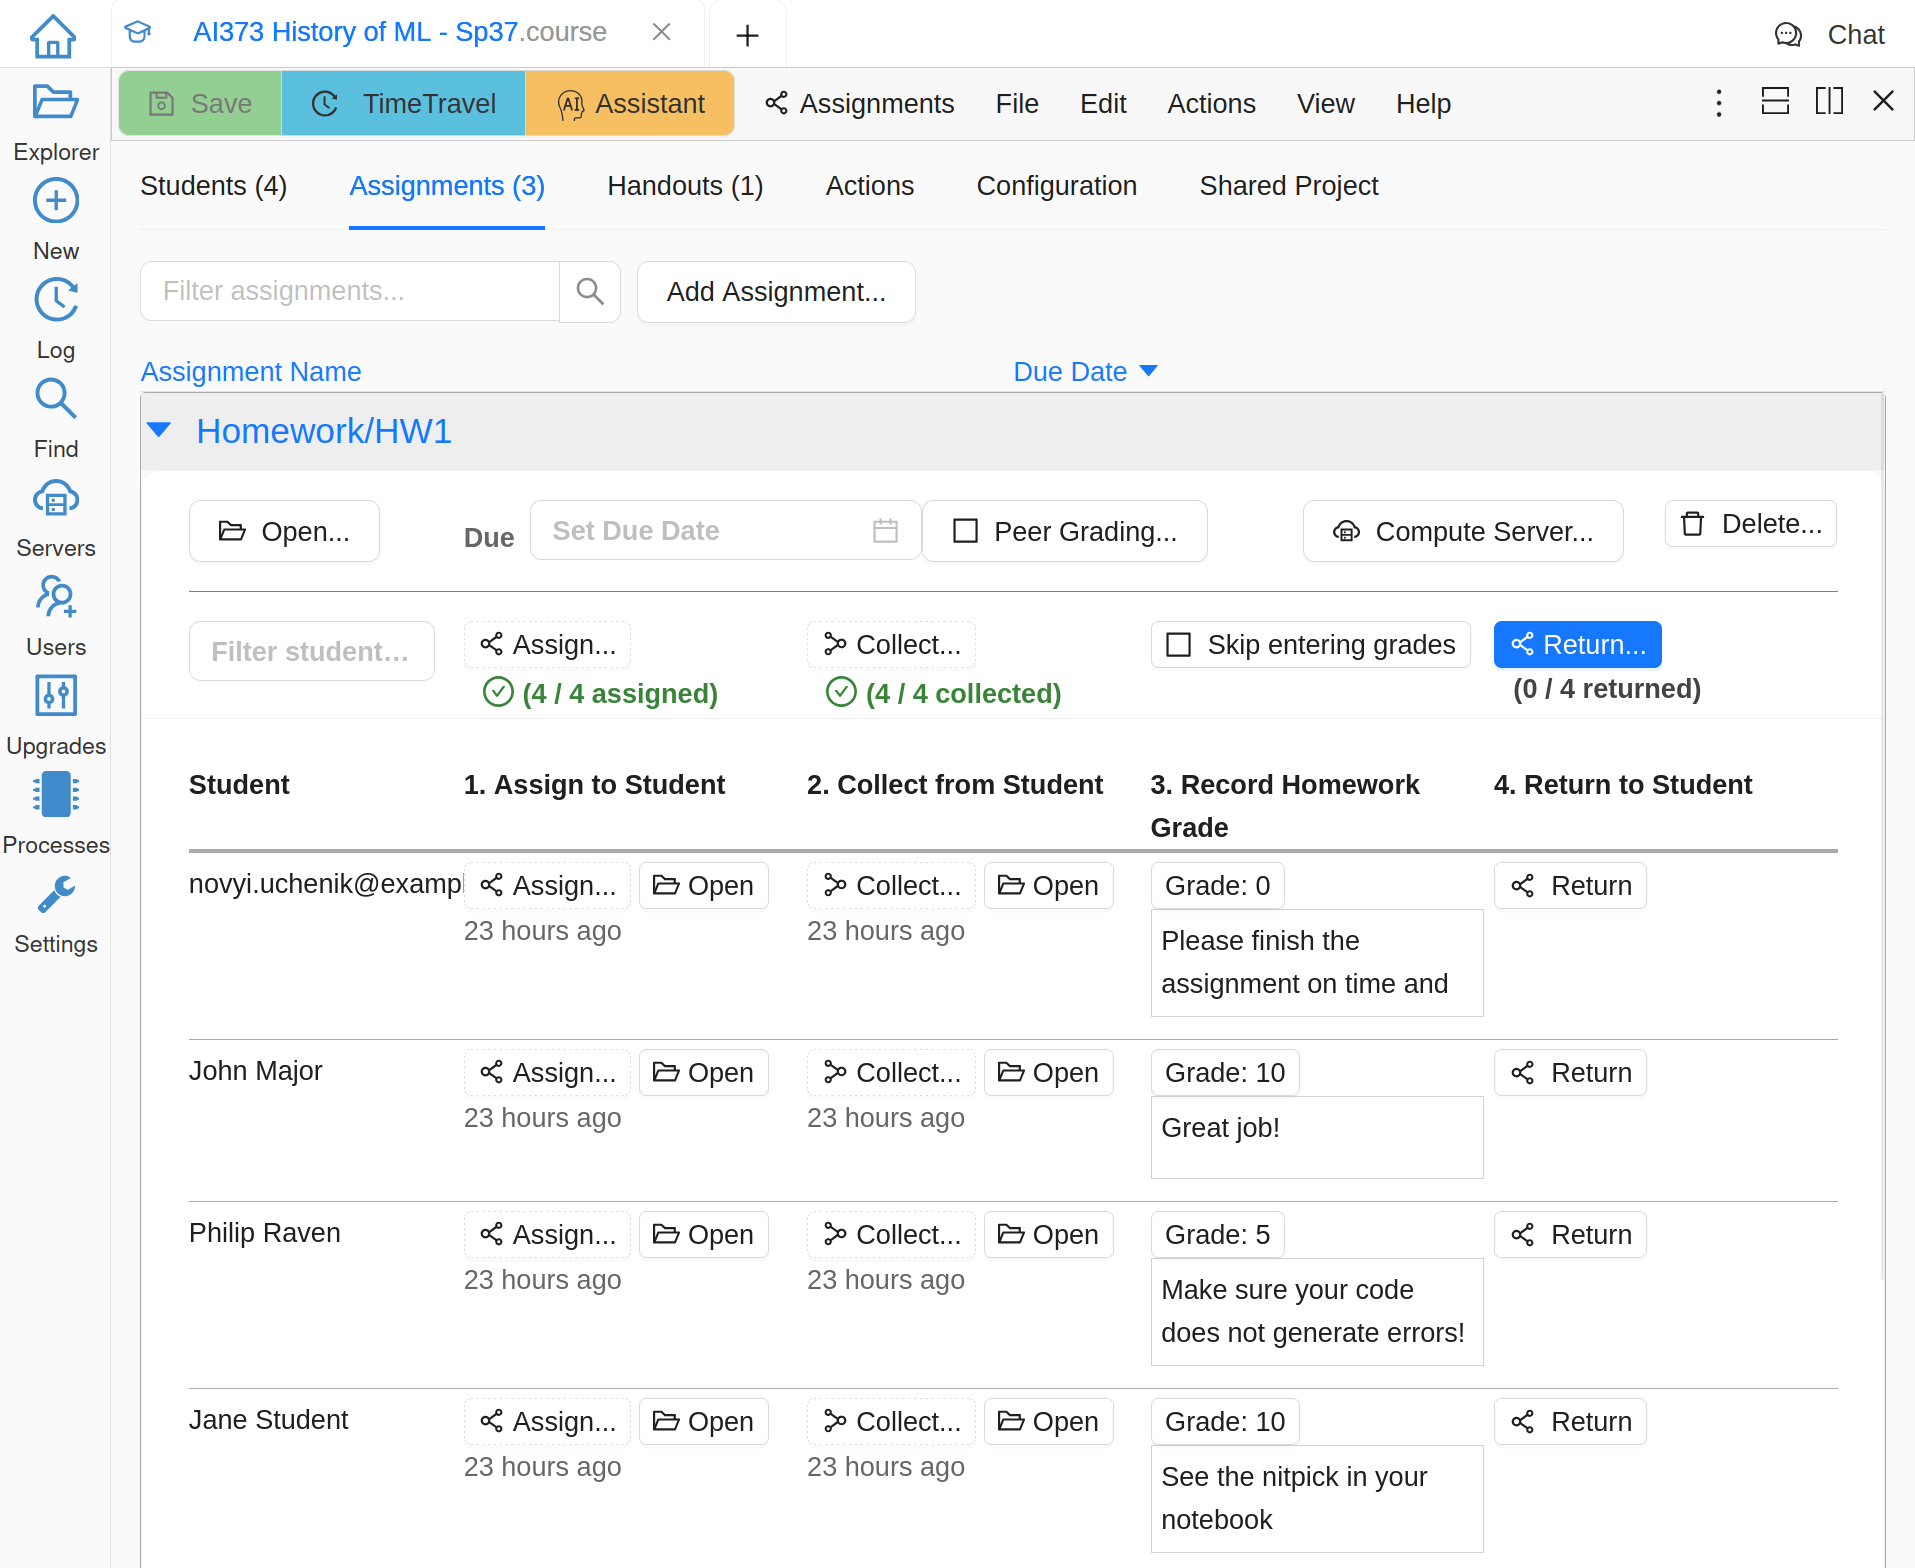Viewport: 1915px width, 1568px height.
Task: Sort by Due Date column arrow
Action: (1149, 372)
